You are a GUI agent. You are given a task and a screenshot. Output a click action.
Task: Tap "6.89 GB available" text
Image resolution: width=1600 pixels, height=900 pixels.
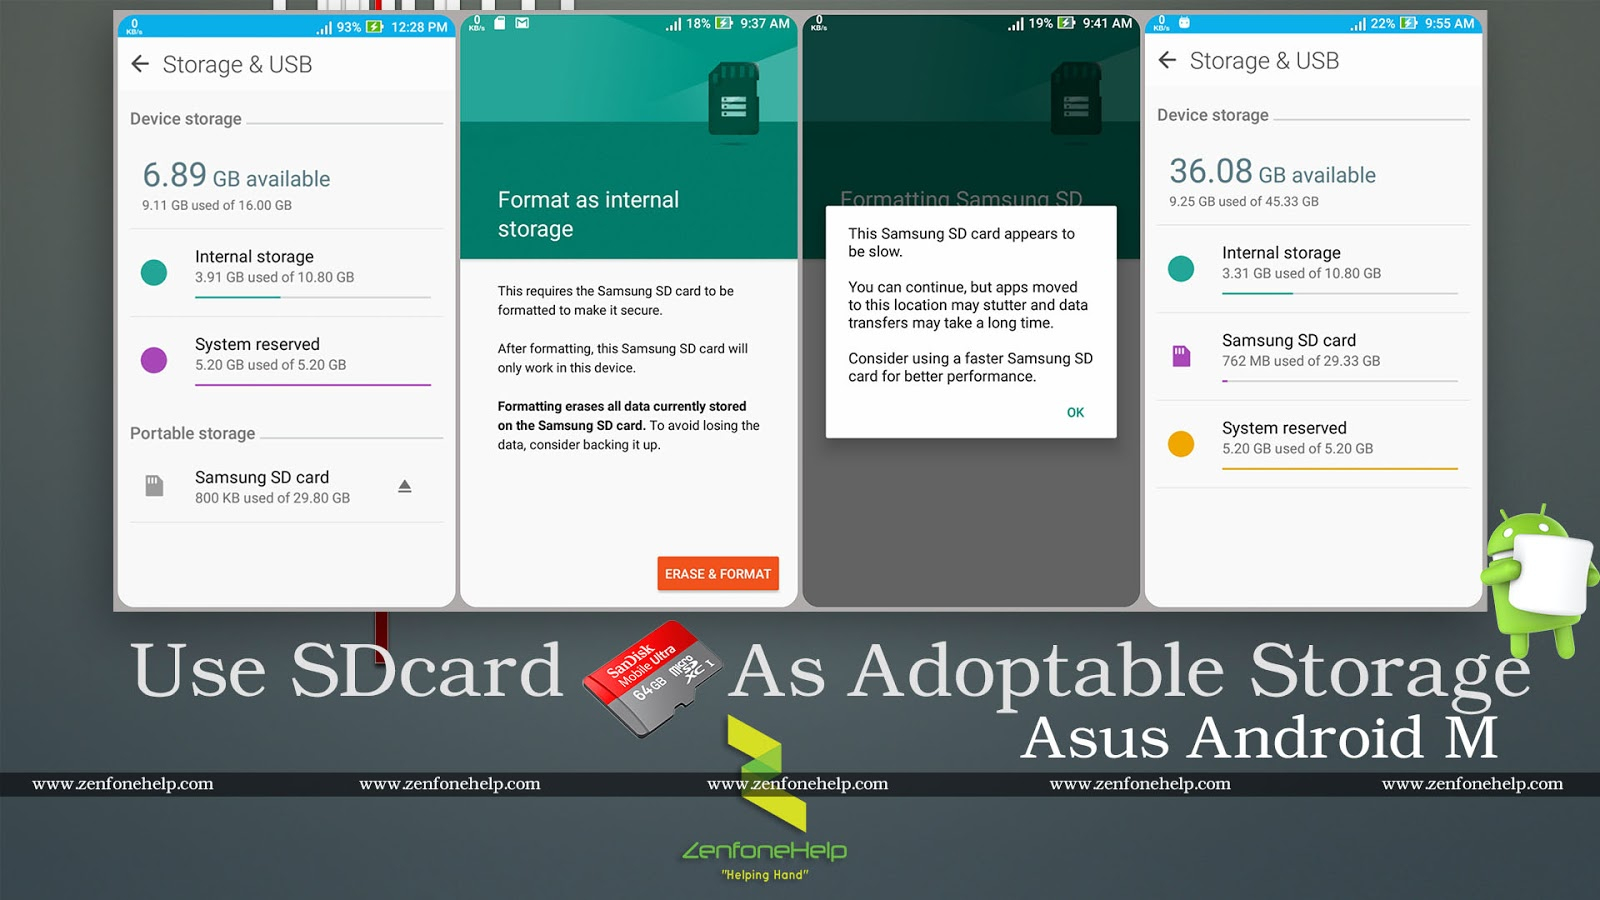click(x=236, y=176)
